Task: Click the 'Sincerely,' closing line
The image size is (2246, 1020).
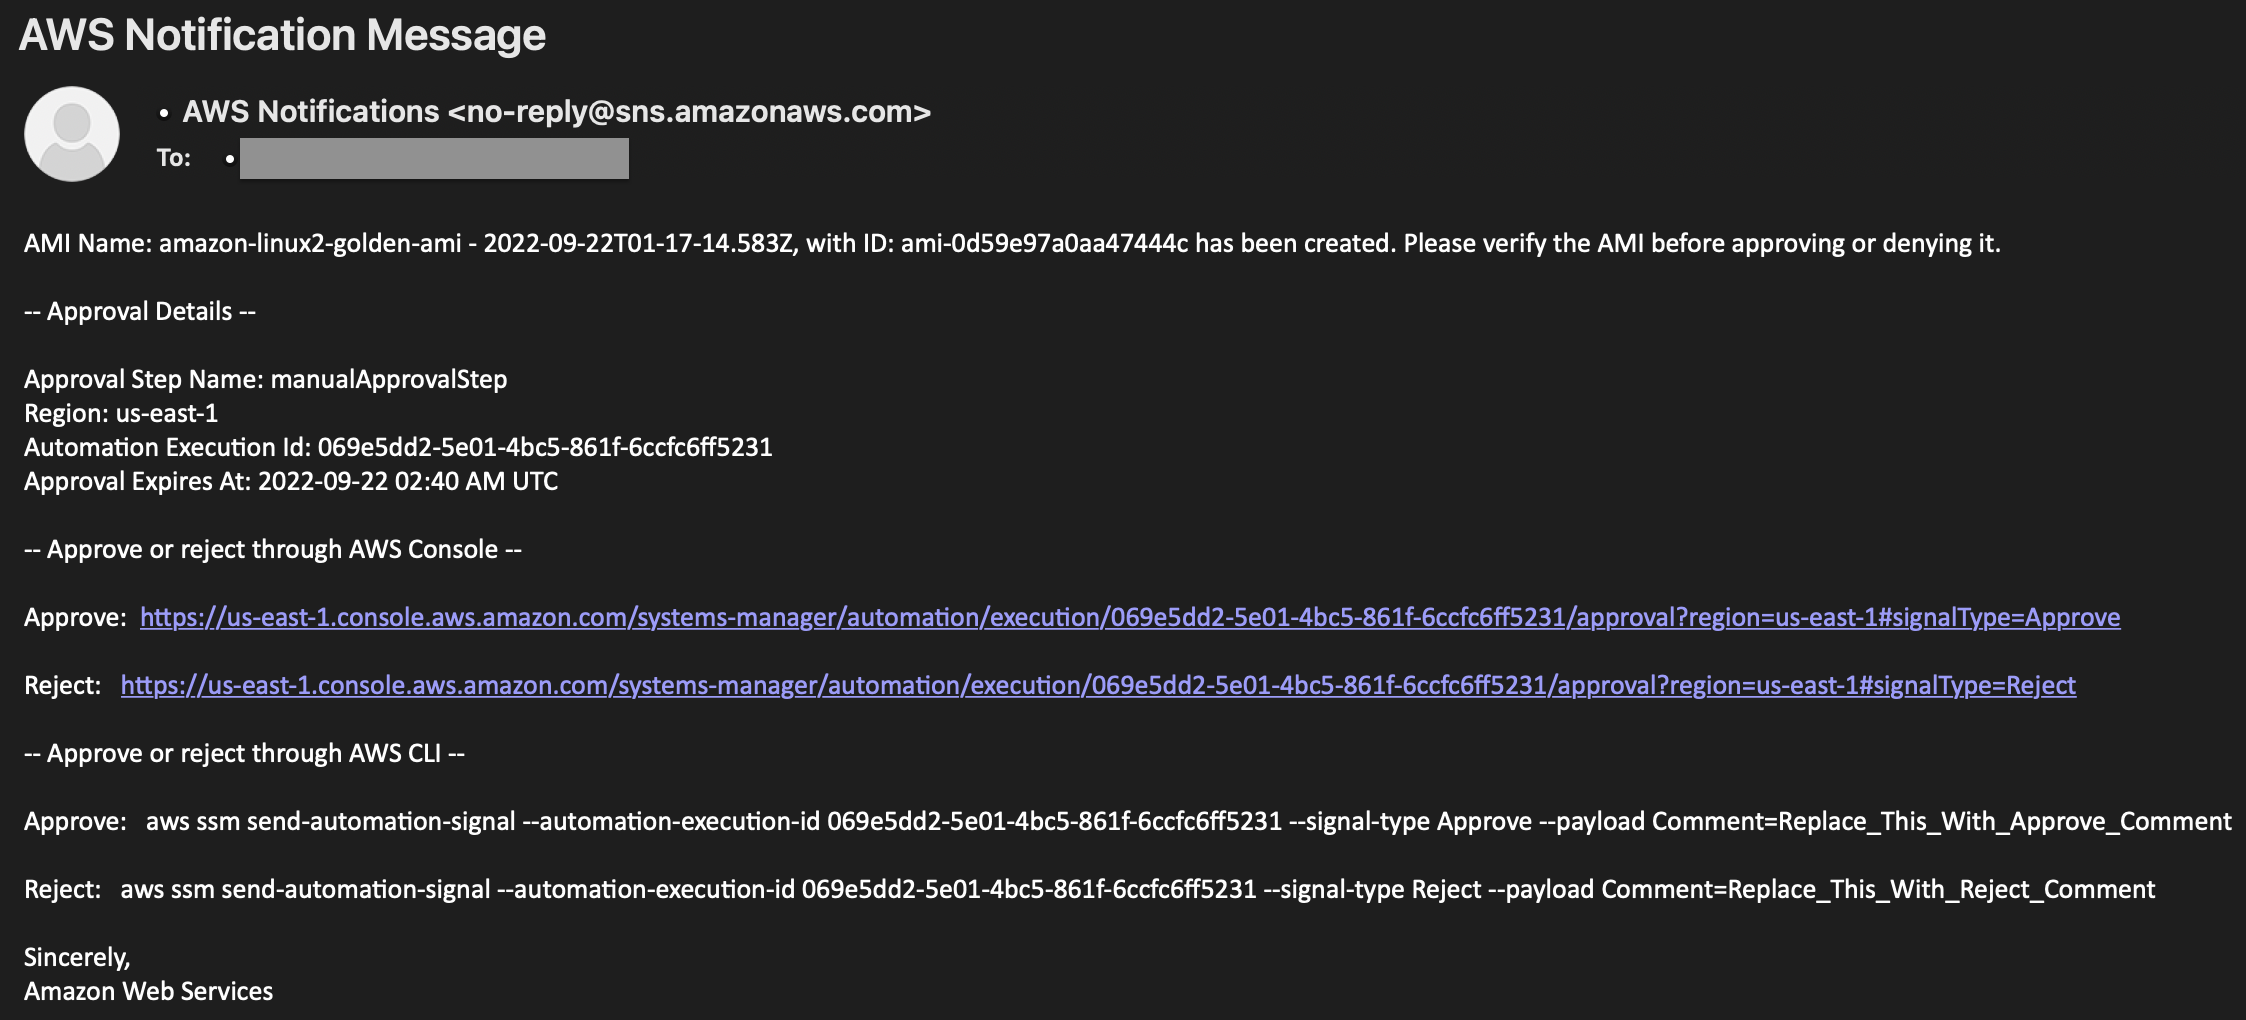Action: pyautogui.click(x=77, y=958)
